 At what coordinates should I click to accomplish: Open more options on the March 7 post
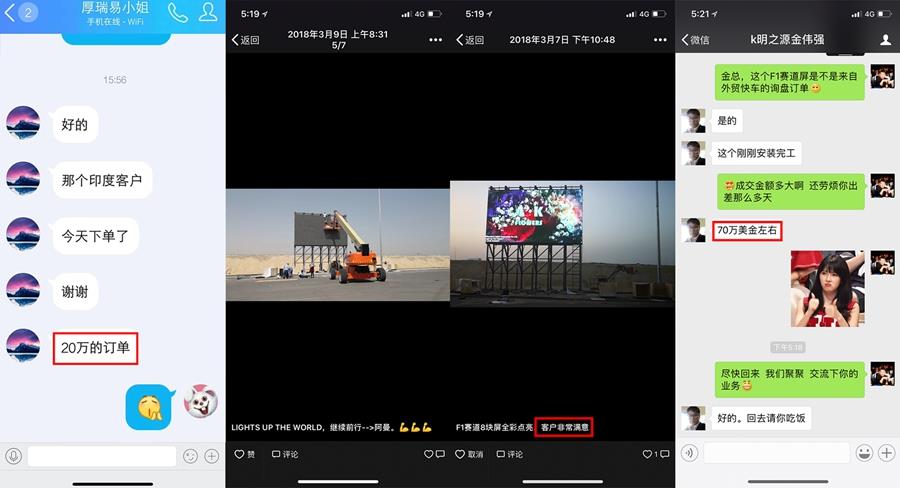tap(659, 40)
